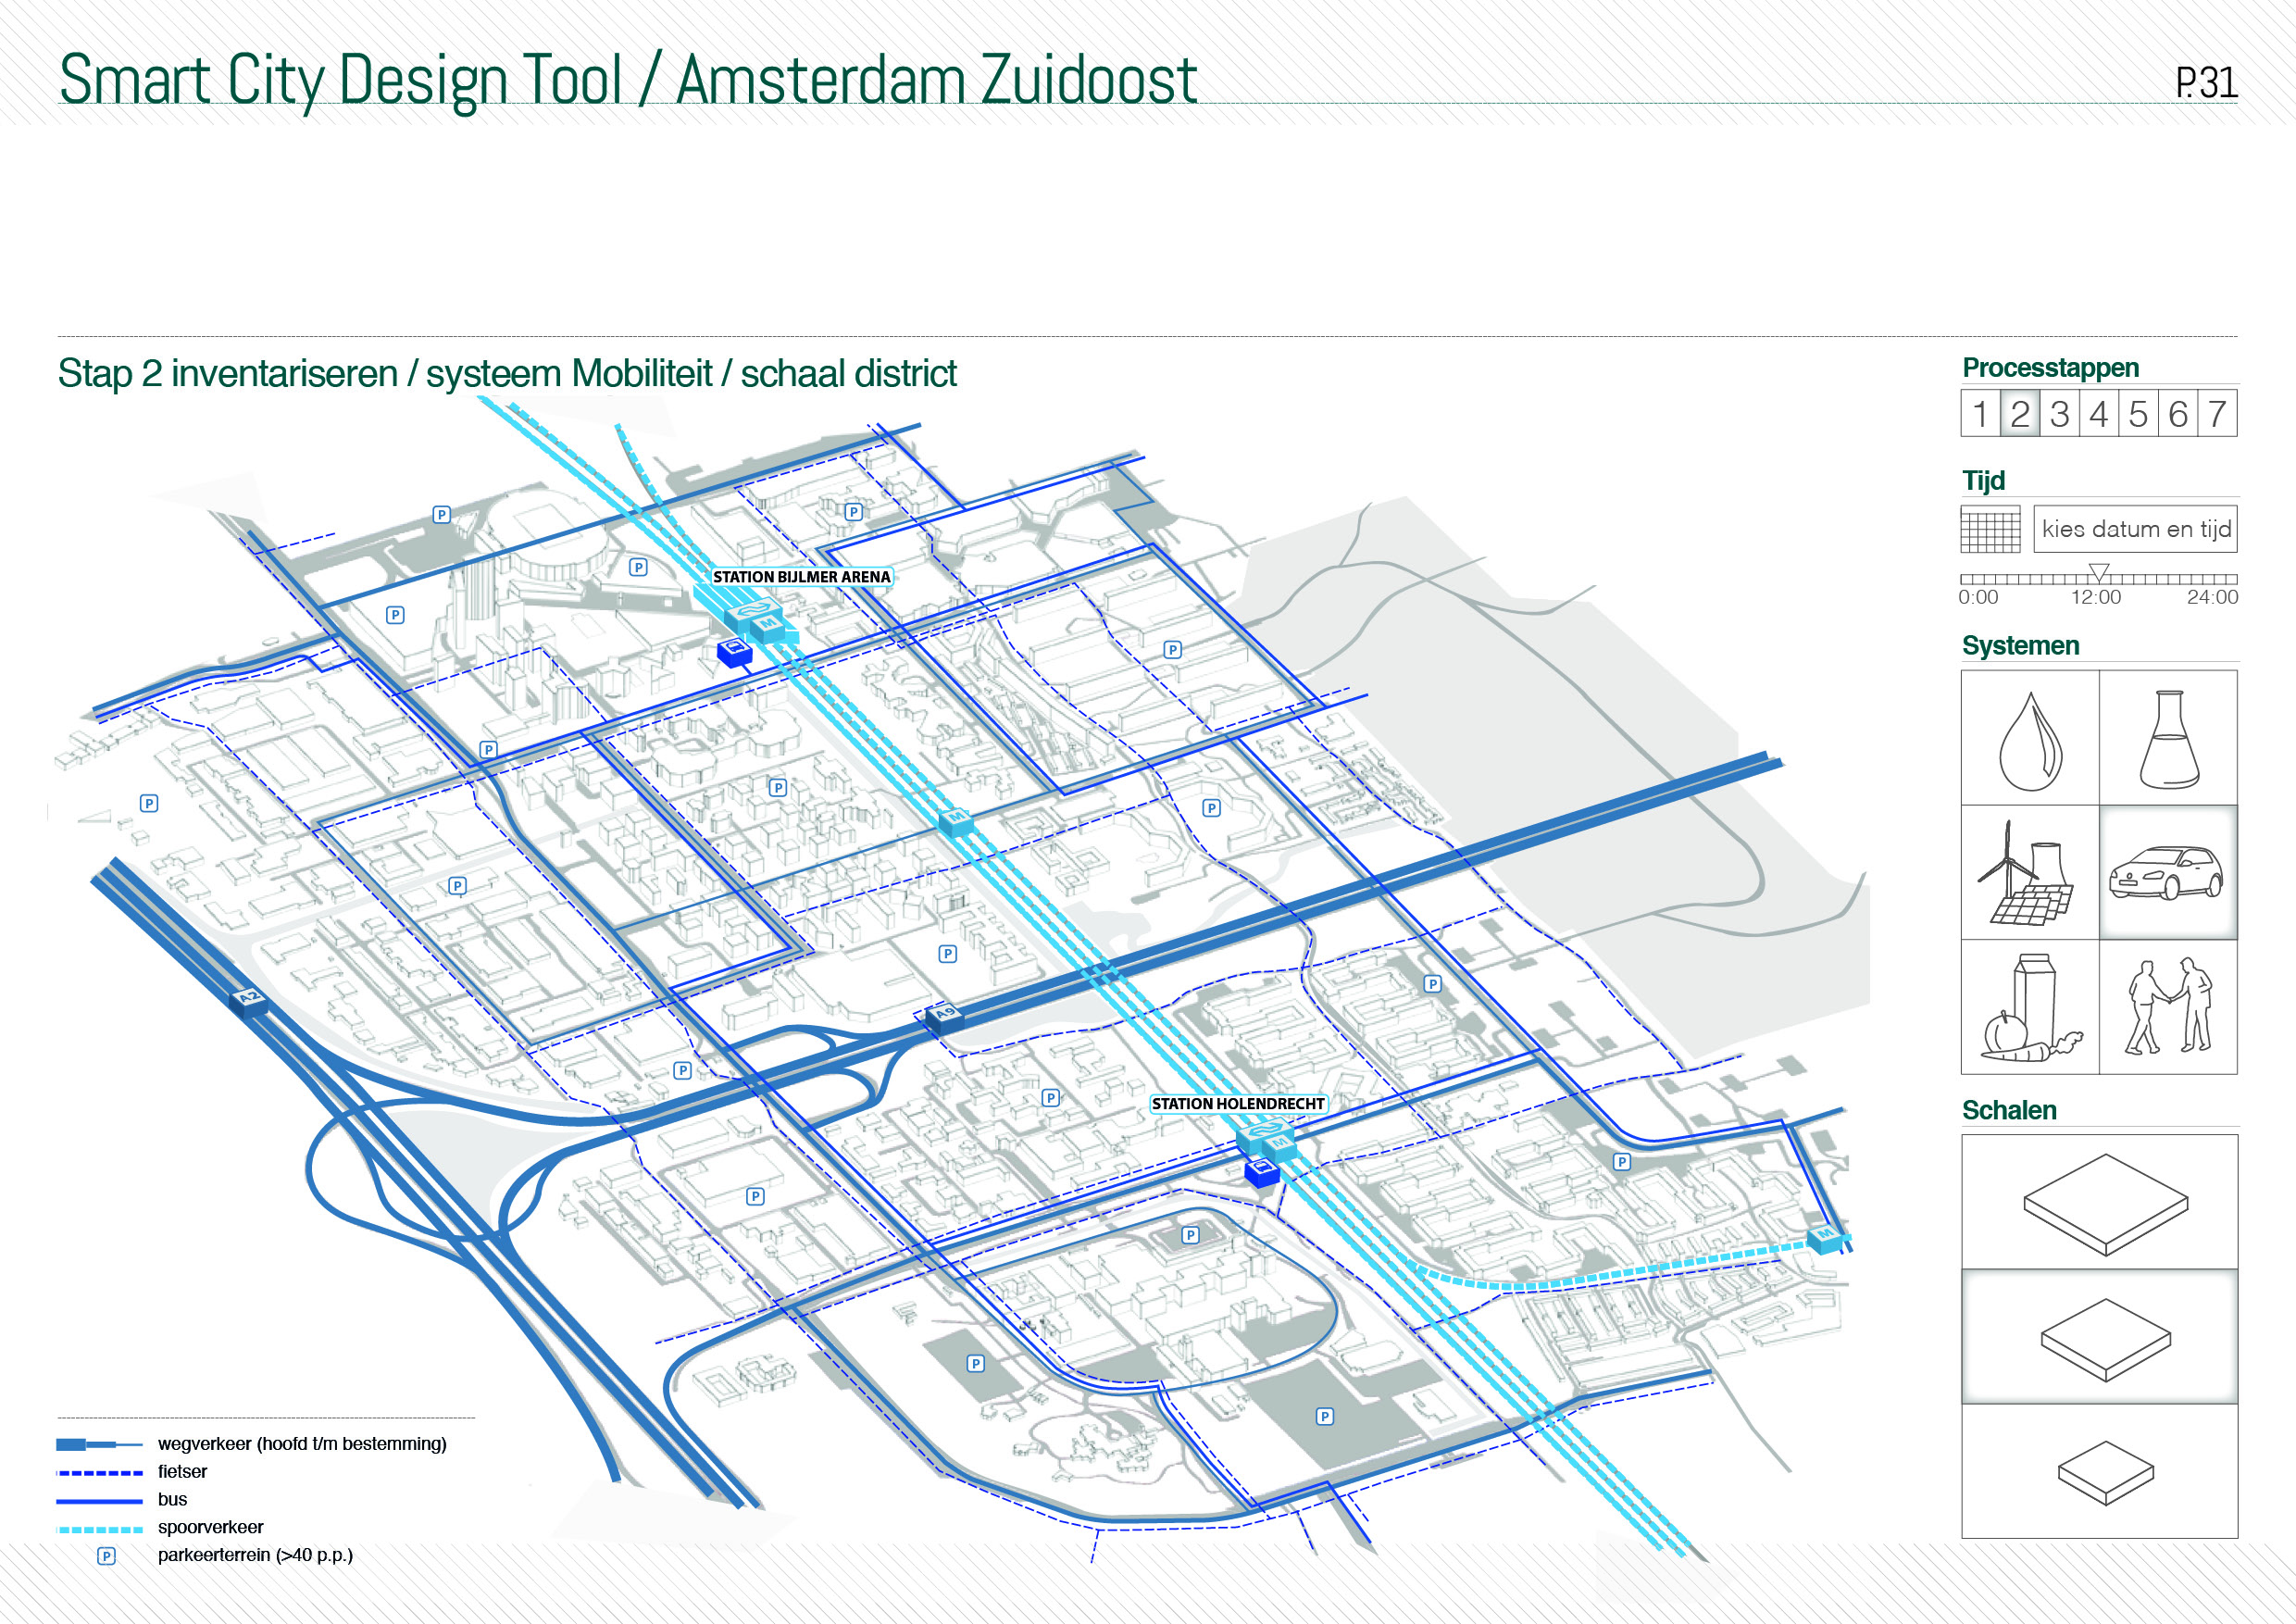The height and width of the screenshot is (1624, 2296).
Task: Select process step 4
Action: click(2099, 414)
